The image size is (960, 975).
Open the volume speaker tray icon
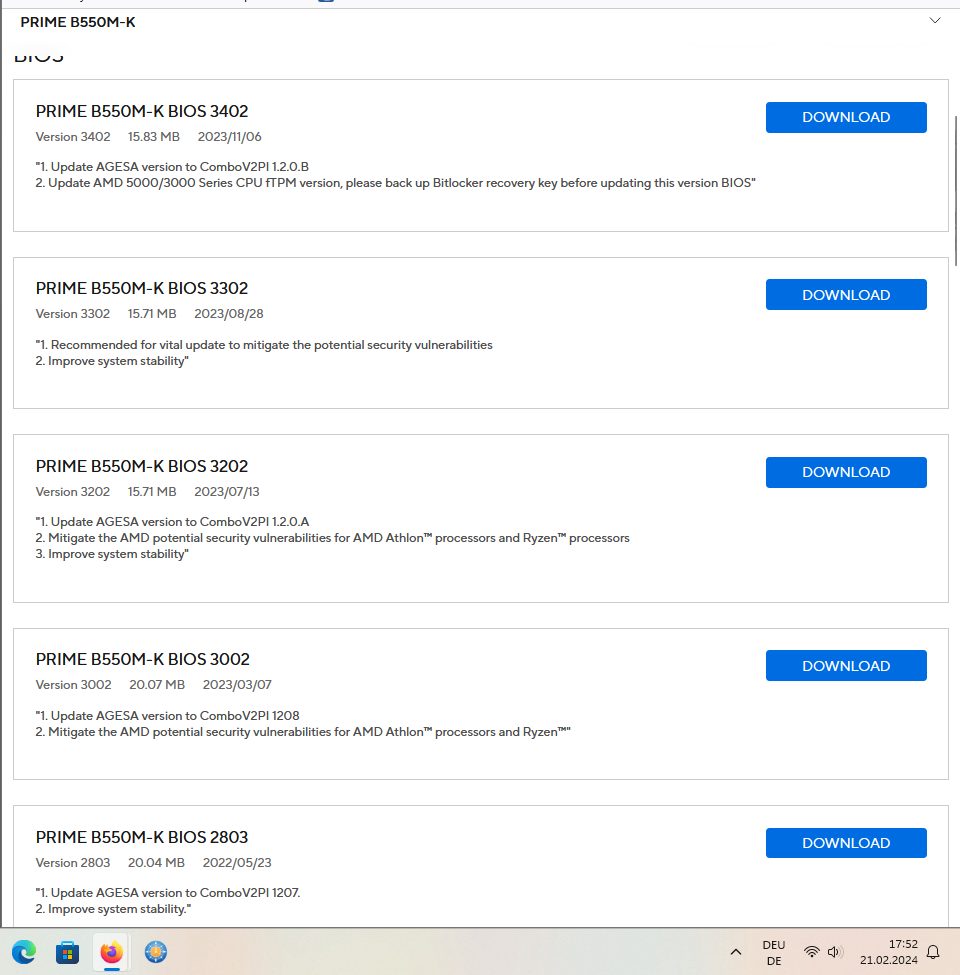pyautogui.click(x=834, y=952)
